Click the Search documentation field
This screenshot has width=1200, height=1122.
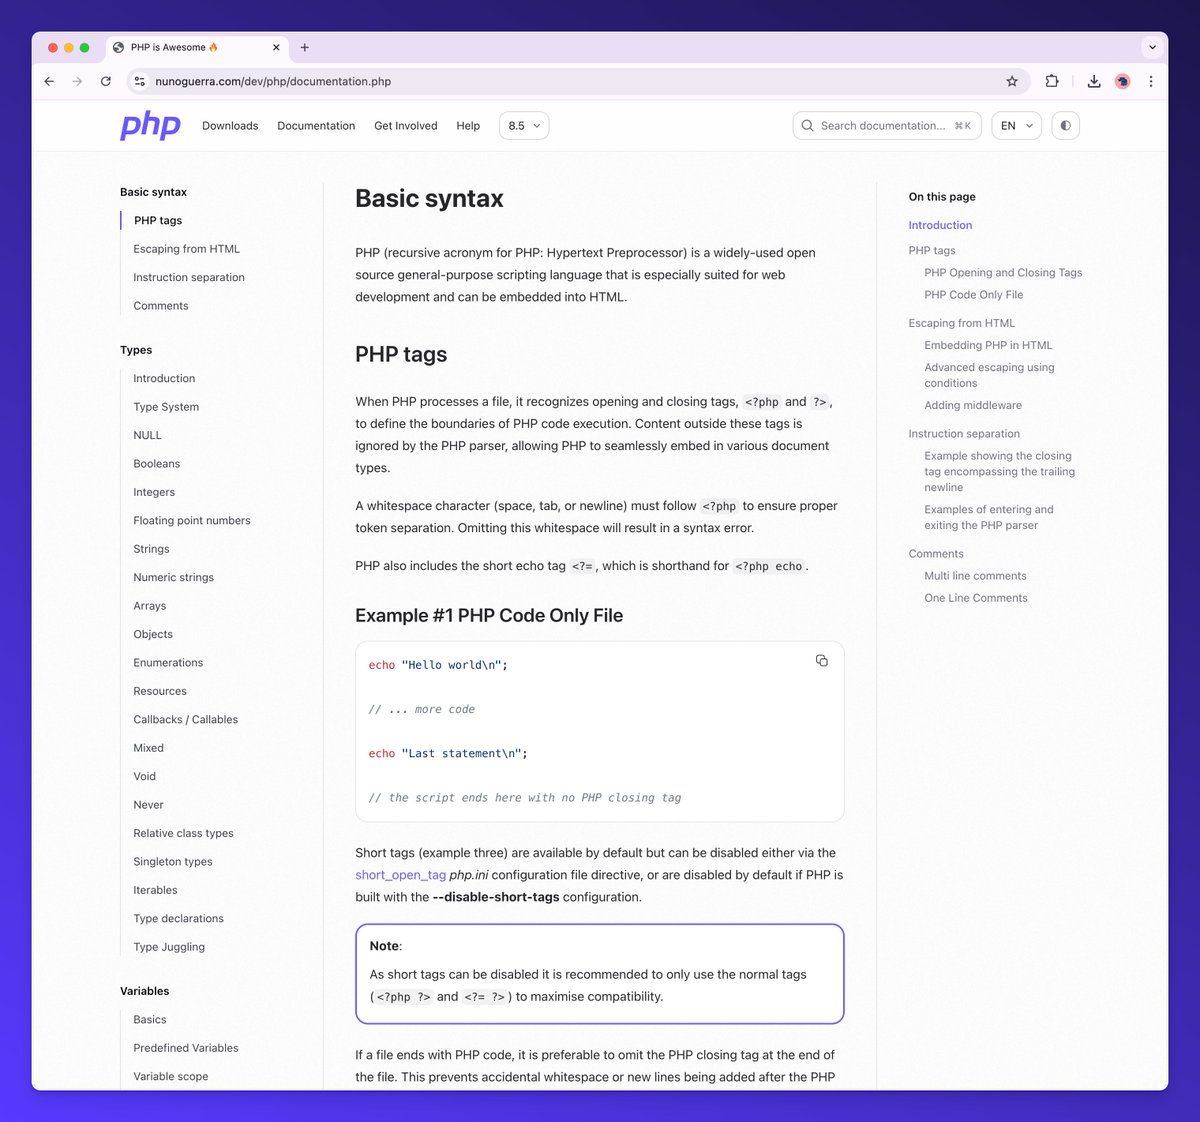[x=887, y=126]
